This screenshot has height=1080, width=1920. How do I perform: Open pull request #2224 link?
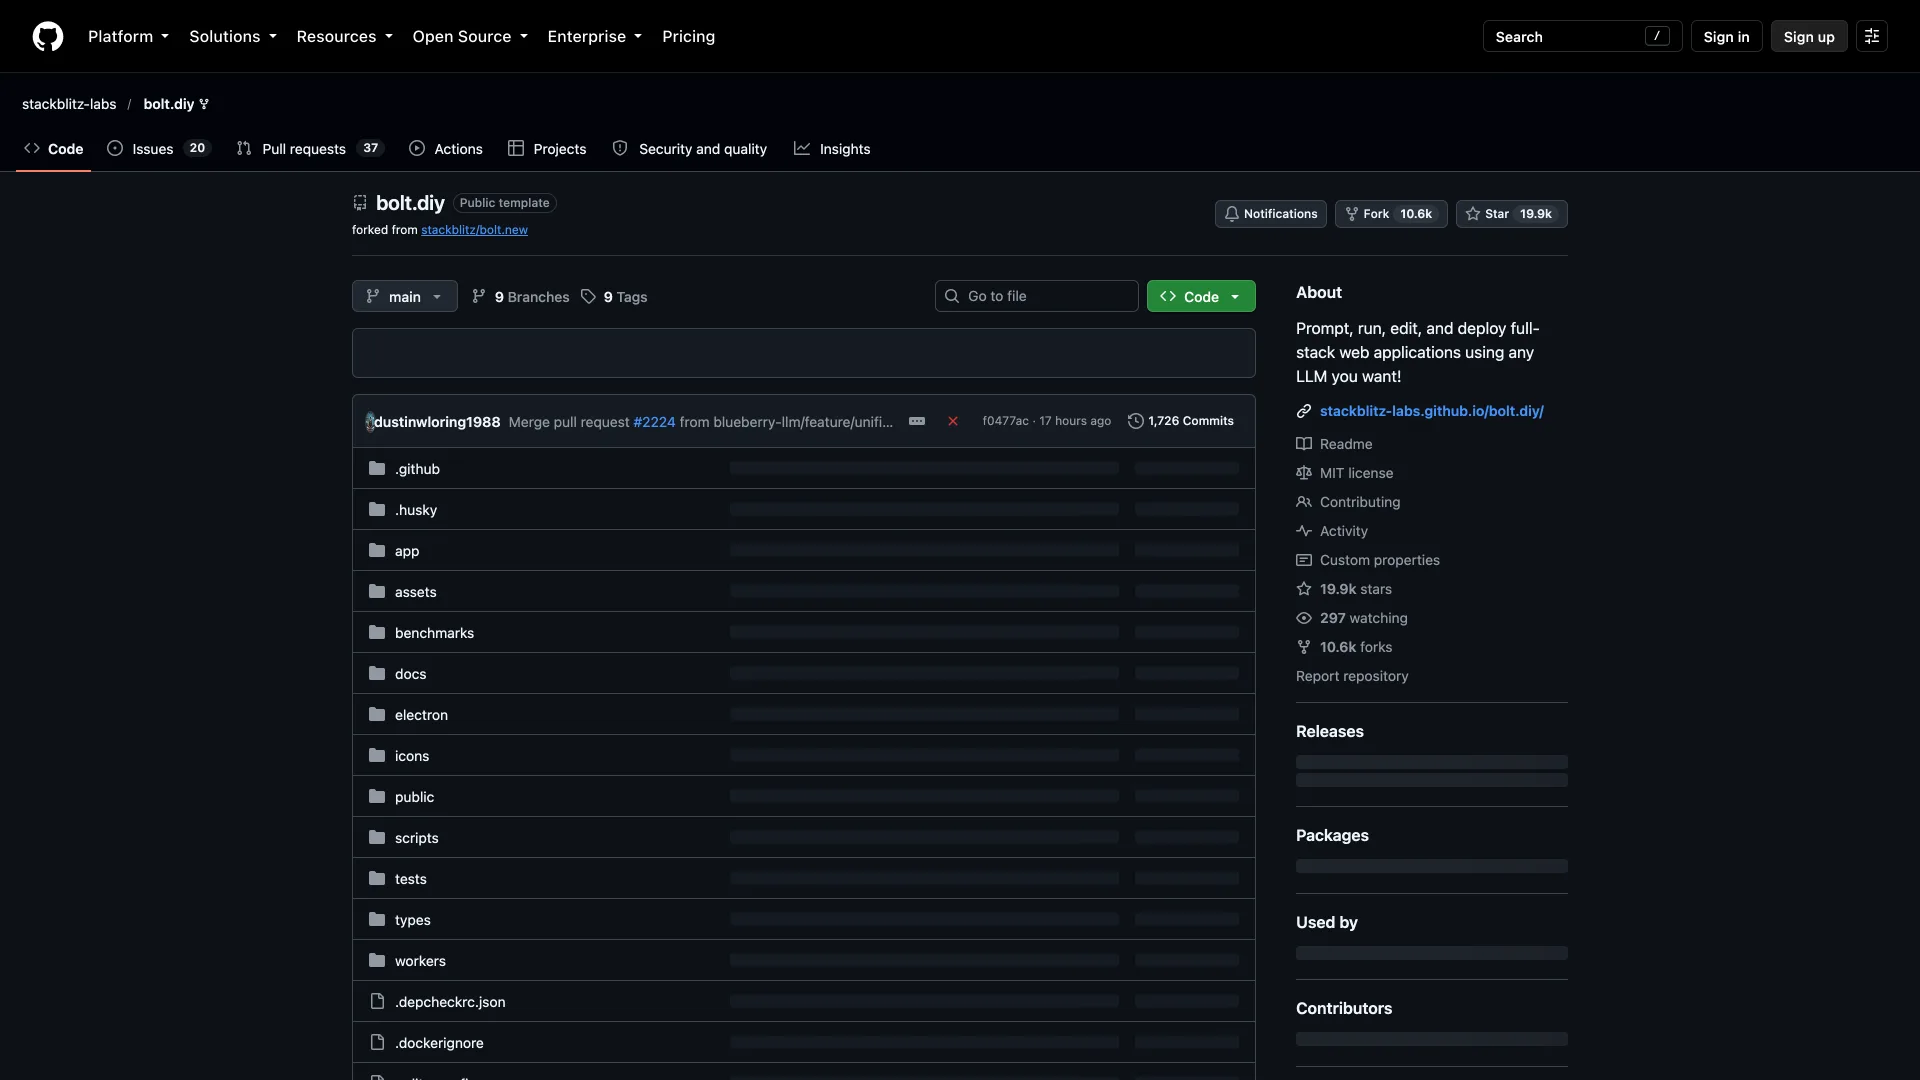pyautogui.click(x=654, y=422)
